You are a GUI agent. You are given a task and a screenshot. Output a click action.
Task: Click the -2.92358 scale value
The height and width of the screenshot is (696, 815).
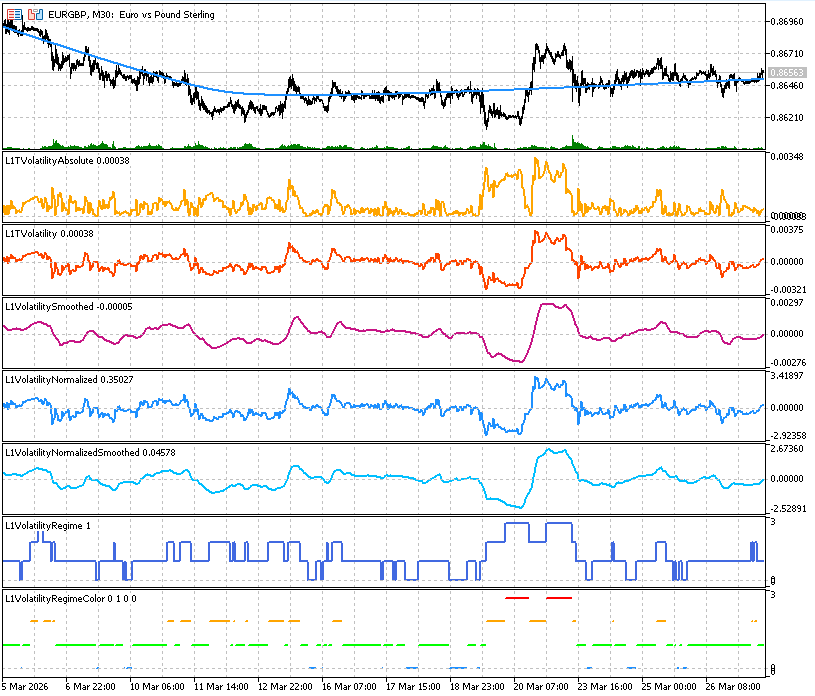click(787, 436)
